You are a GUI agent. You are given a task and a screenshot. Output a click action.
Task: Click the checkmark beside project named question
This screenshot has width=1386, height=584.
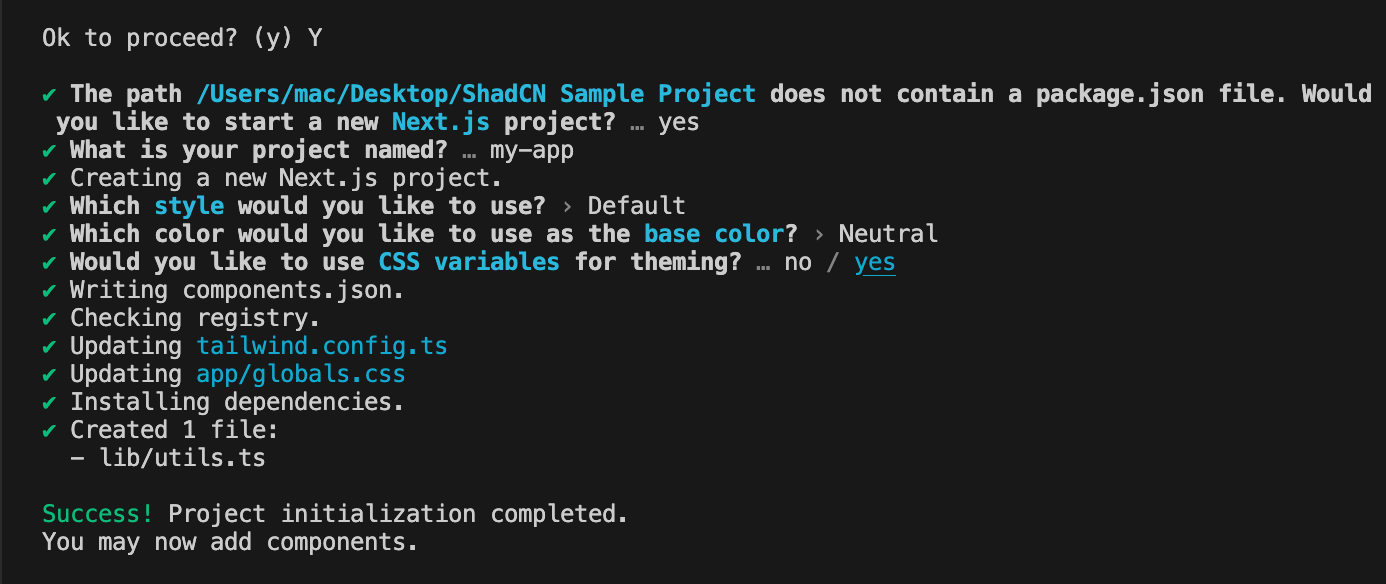(49, 150)
